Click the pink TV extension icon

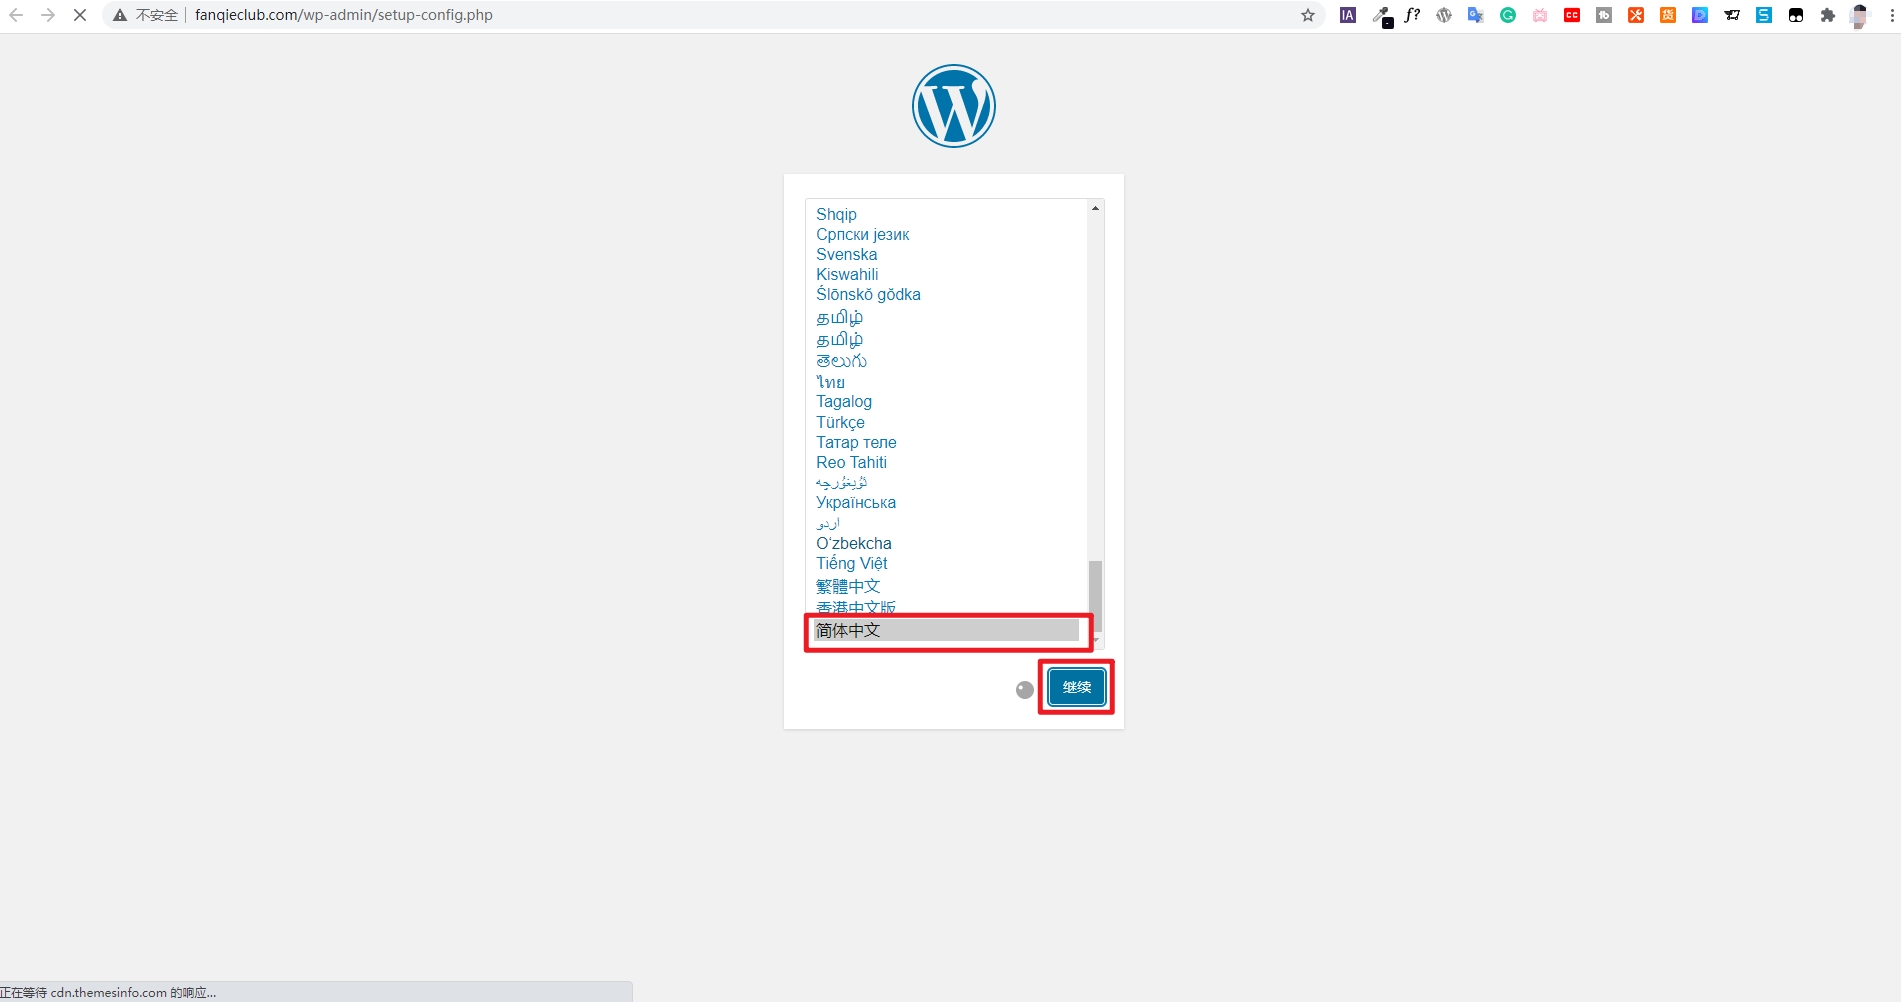pos(1540,15)
